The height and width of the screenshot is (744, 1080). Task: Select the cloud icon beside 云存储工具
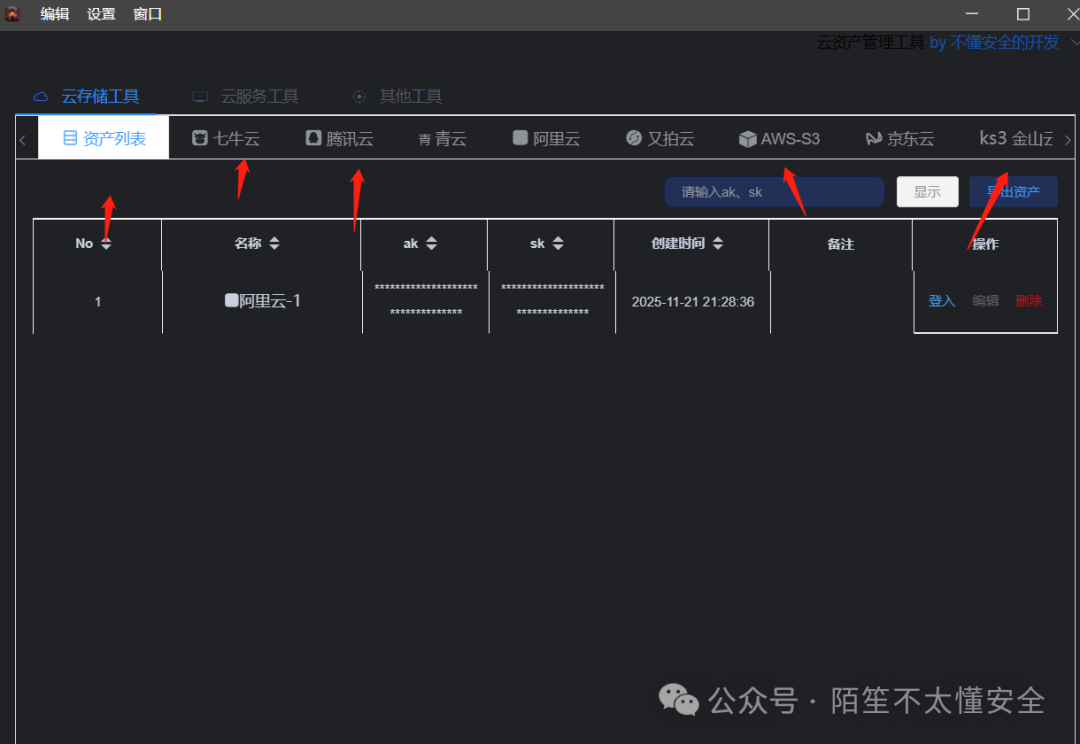tap(40, 96)
